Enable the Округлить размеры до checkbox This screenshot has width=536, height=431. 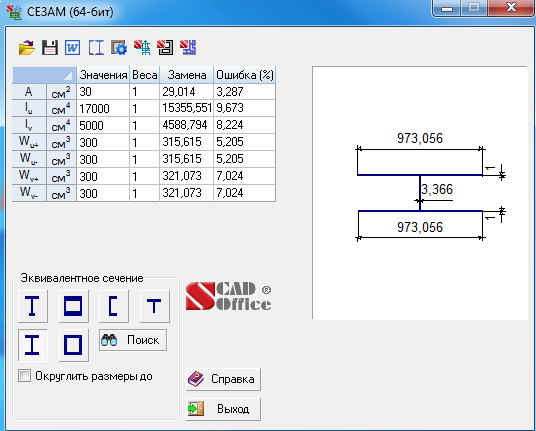click(x=24, y=376)
